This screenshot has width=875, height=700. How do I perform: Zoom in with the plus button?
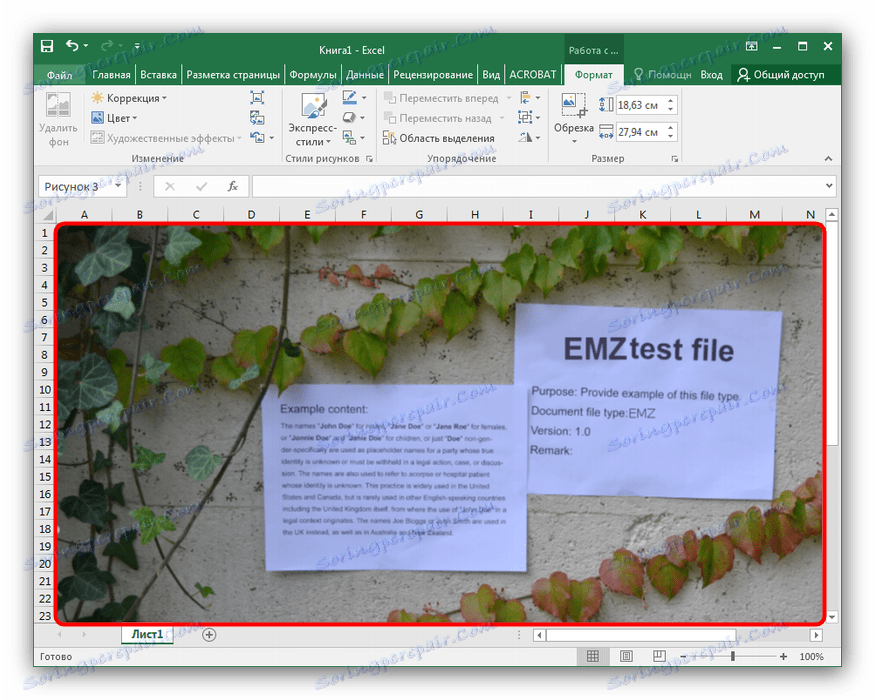pyautogui.click(x=783, y=656)
